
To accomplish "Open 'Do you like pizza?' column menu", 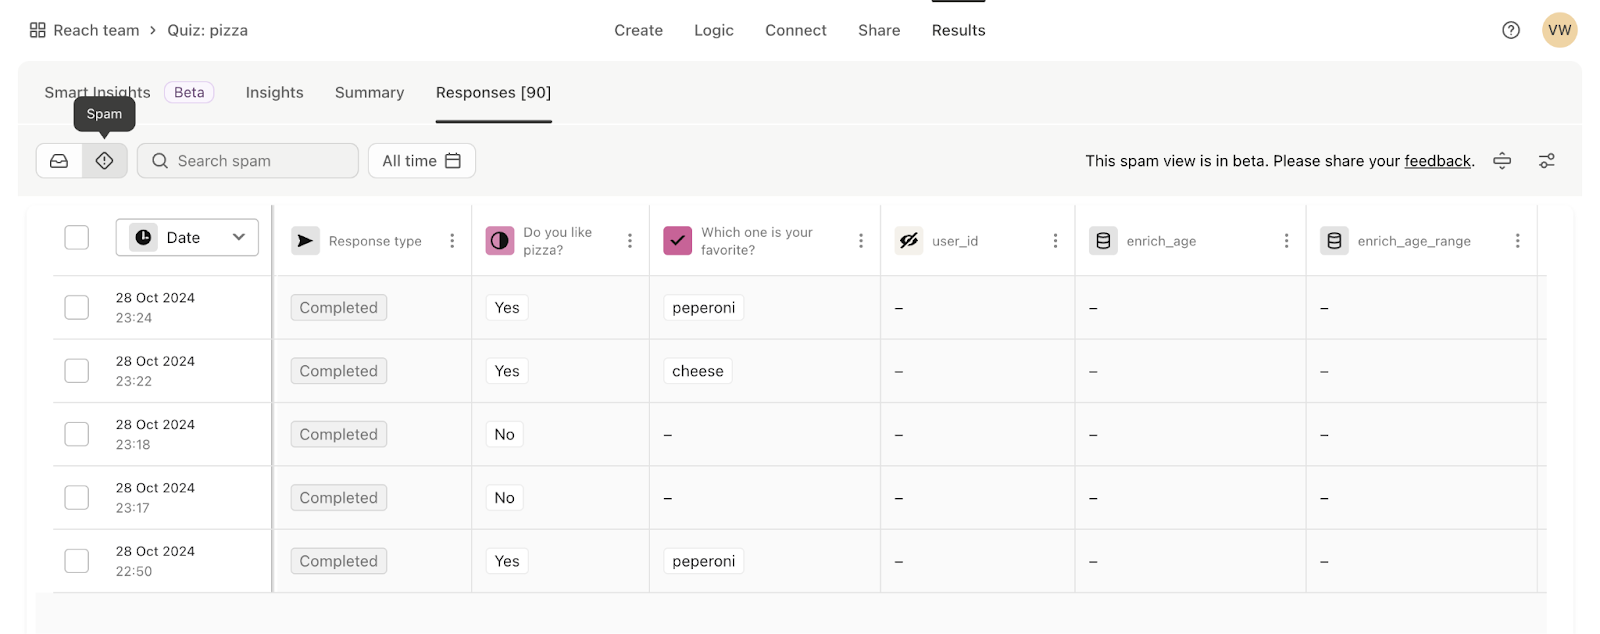I will coord(630,241).
